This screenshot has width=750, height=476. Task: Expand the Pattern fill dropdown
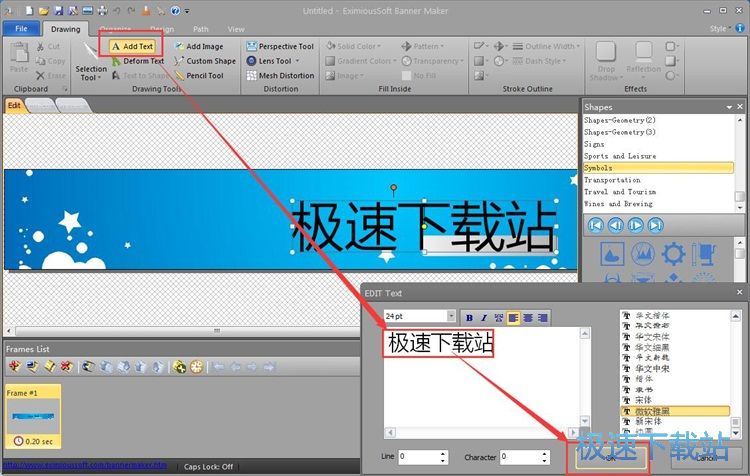click(x=442, y=46)
